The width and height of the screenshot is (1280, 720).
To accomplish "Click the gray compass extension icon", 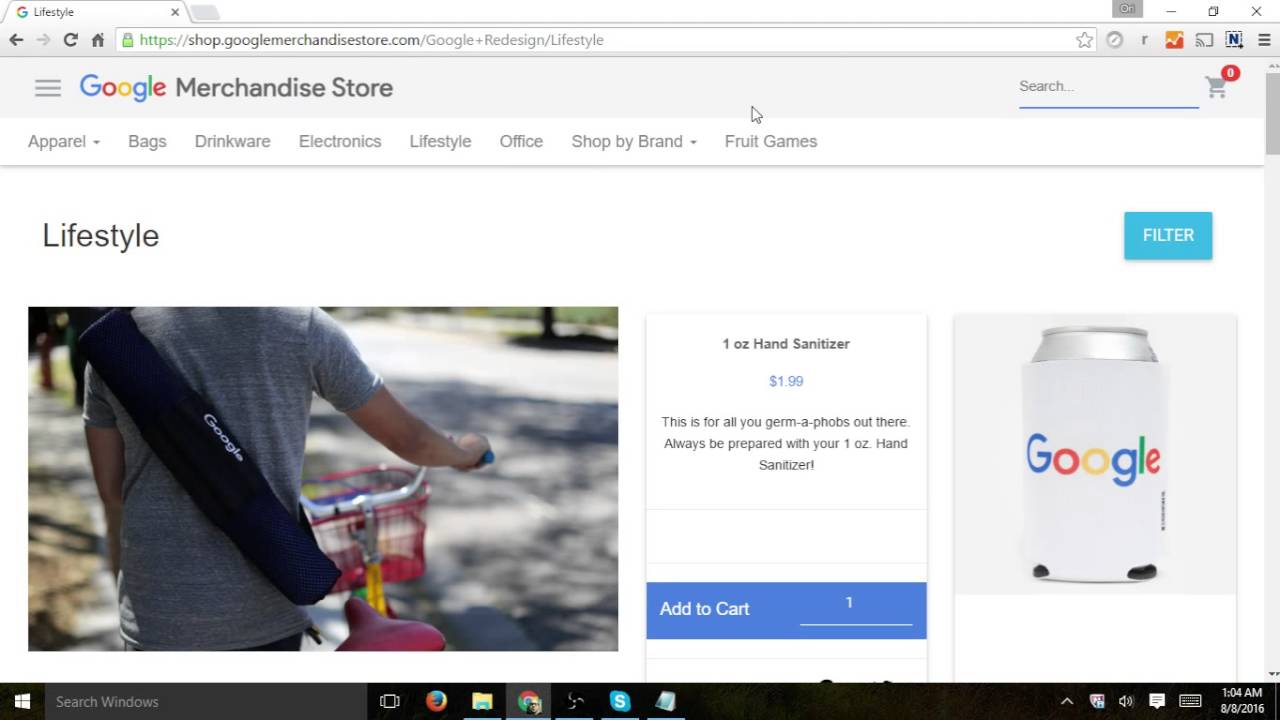I will (x=1114, y=40).
